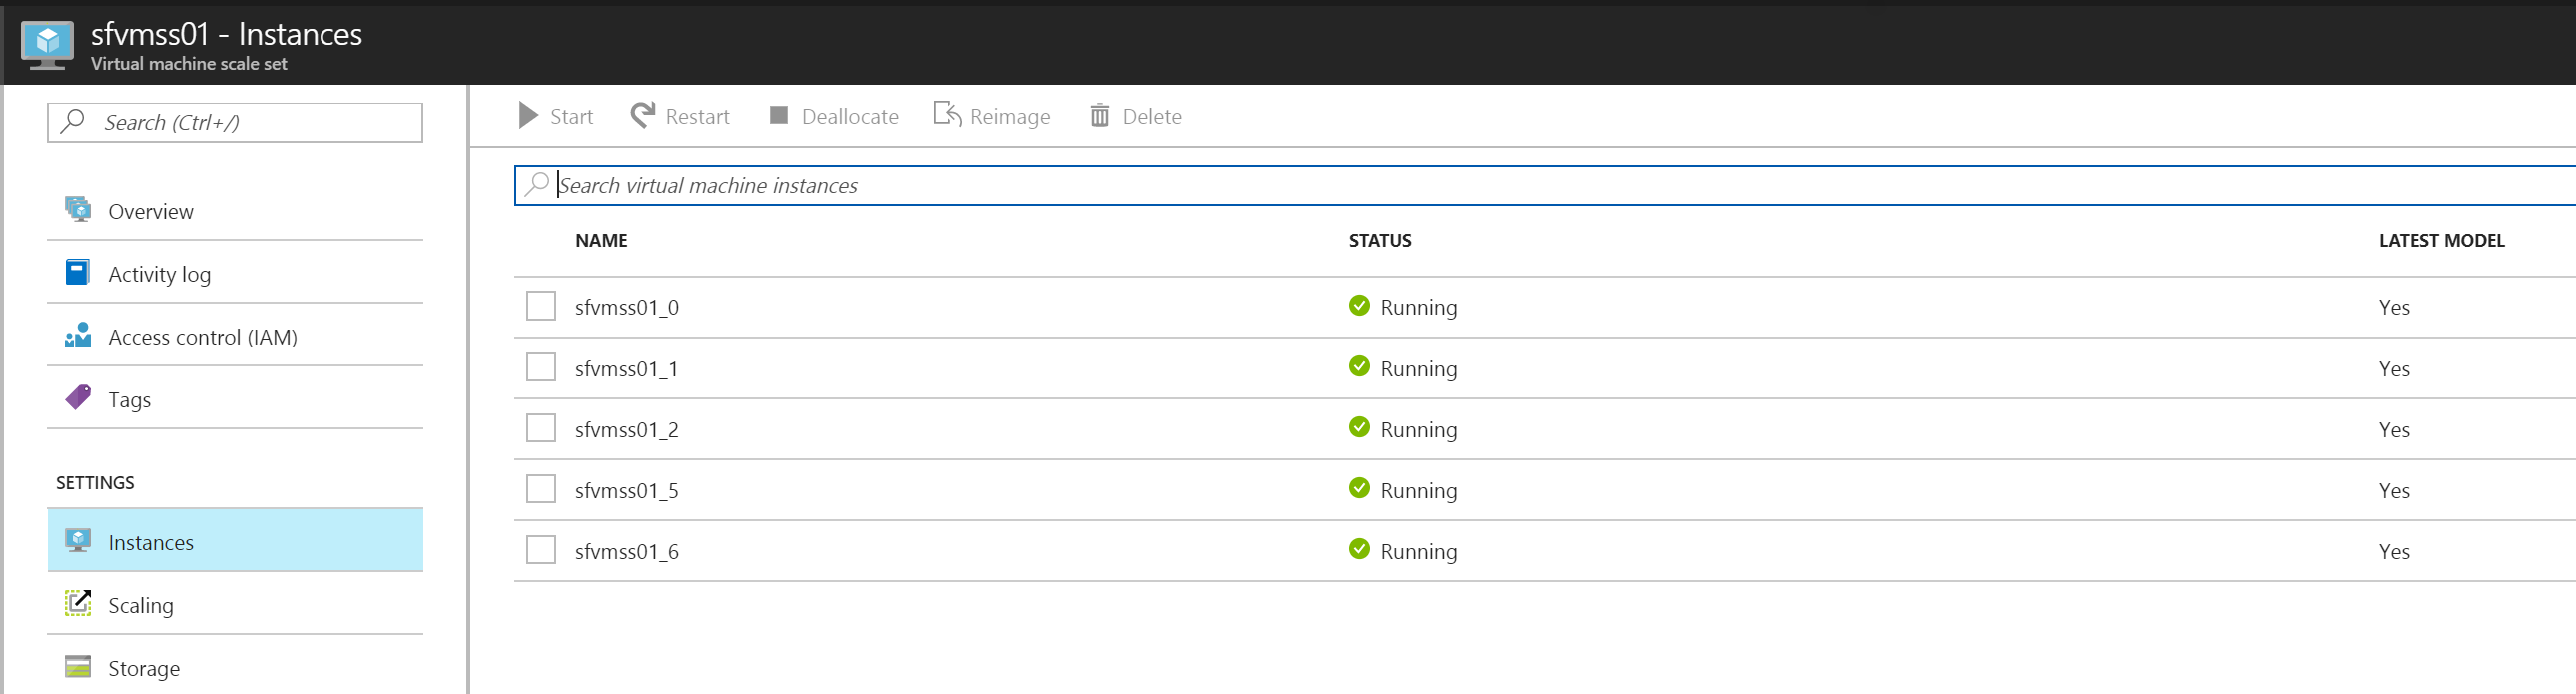Sort by the STATUS column header
Viewport: 2576px width, 694px height.
(x=1379, y=240)
